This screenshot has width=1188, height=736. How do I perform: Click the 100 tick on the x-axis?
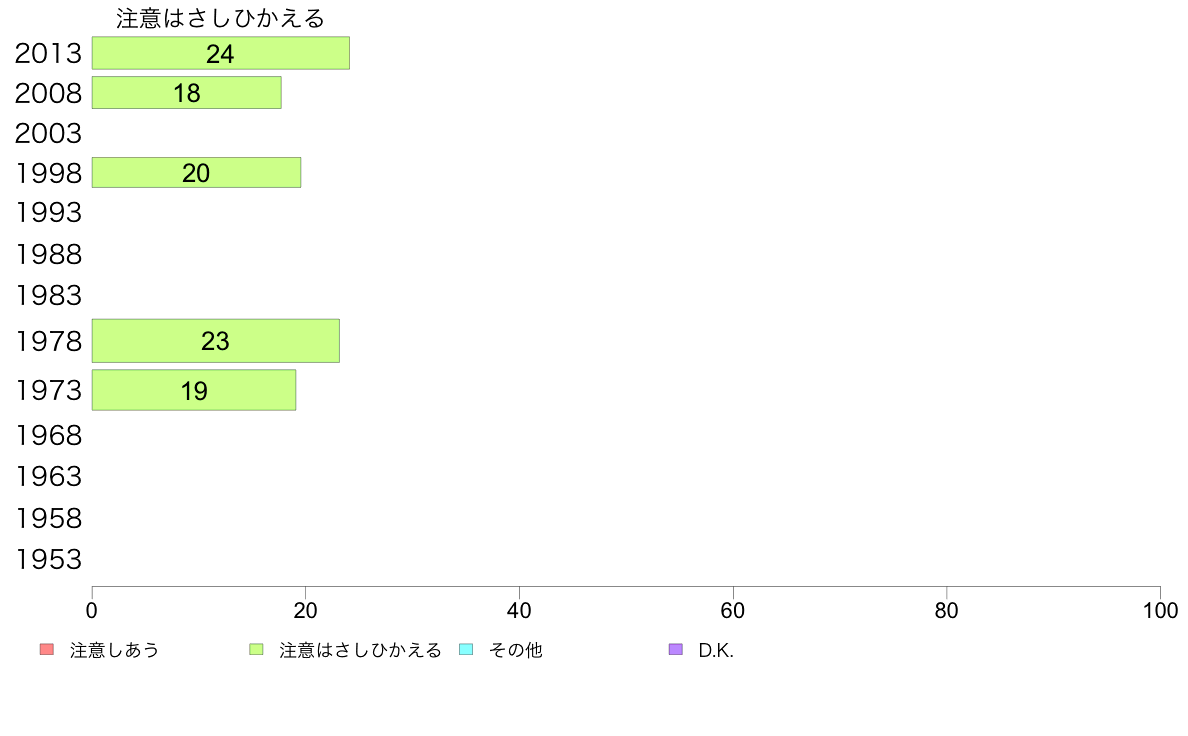point(1160,610)
